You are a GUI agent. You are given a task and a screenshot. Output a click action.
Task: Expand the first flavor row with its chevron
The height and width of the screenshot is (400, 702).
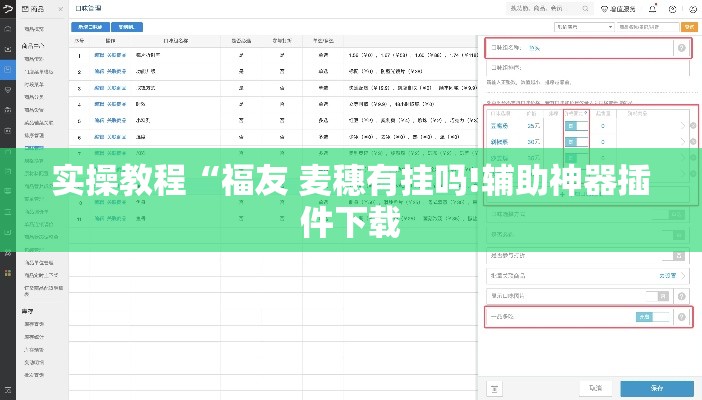tap(683, 126)
